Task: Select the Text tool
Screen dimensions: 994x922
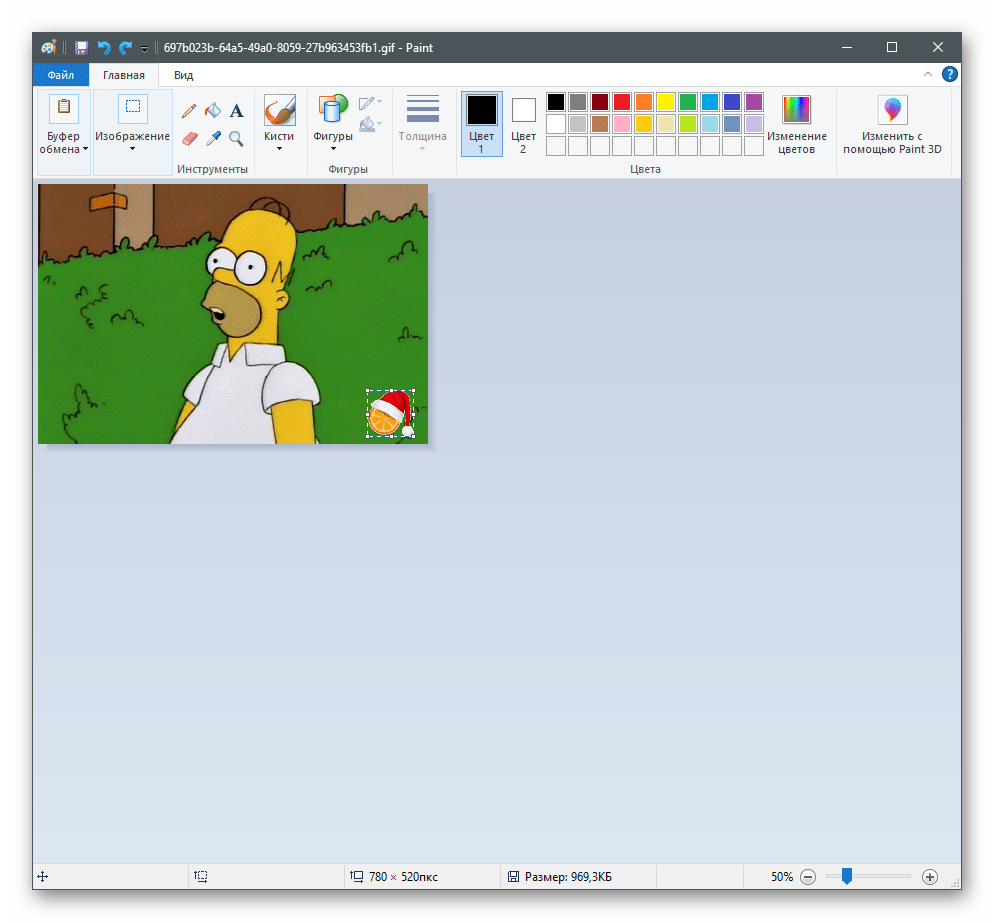Action: click(x=237, y=111)
